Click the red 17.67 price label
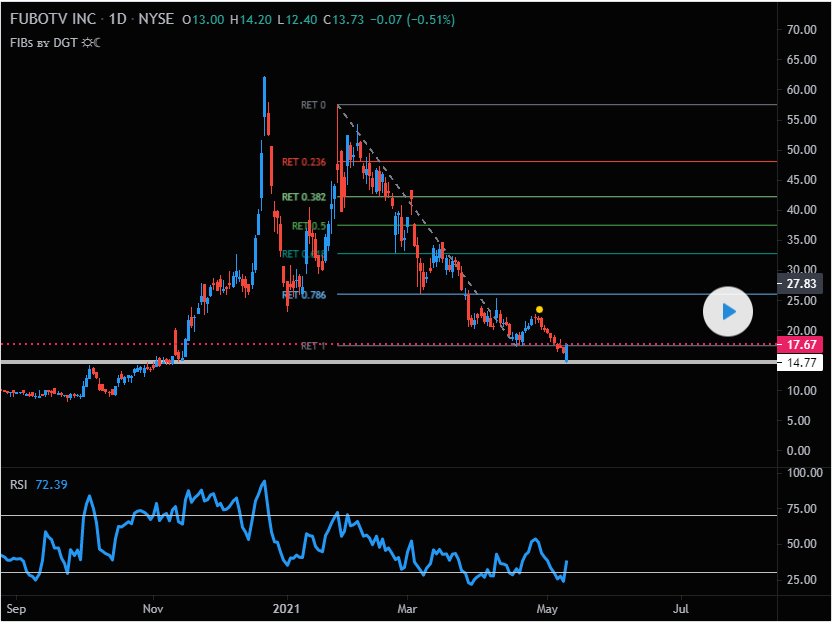832x622 pixels. [x=804, y=345]
